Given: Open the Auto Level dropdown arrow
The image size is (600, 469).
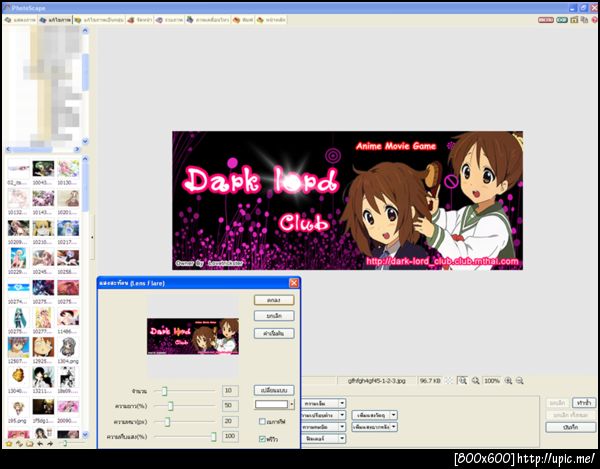Looking at the screenshot, I should (x=342, y=403).
